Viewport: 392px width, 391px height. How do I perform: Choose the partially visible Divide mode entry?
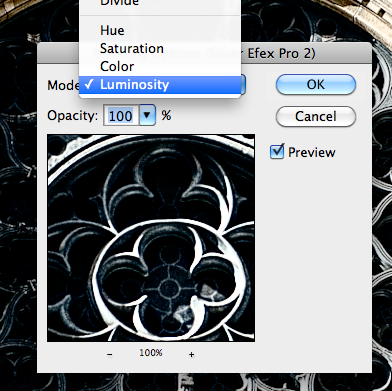coord(160,3)
